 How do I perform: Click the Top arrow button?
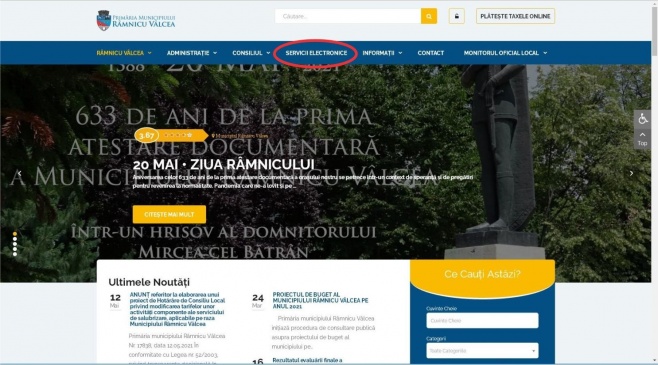click(642, 139)
